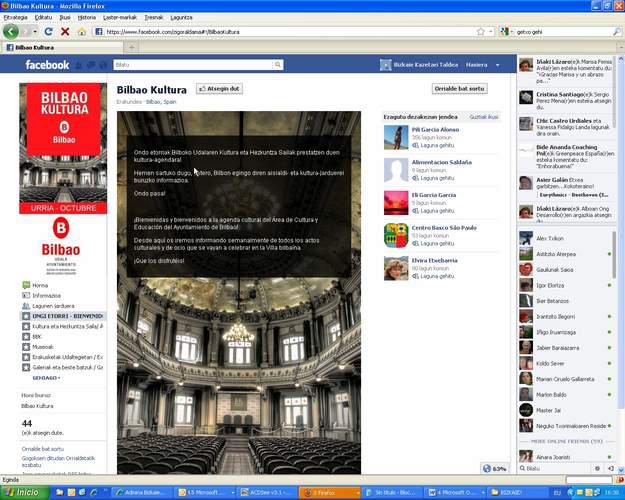
Task: Click the Bilbao Kultura October cover thumbnail
Action: point(63,148)
